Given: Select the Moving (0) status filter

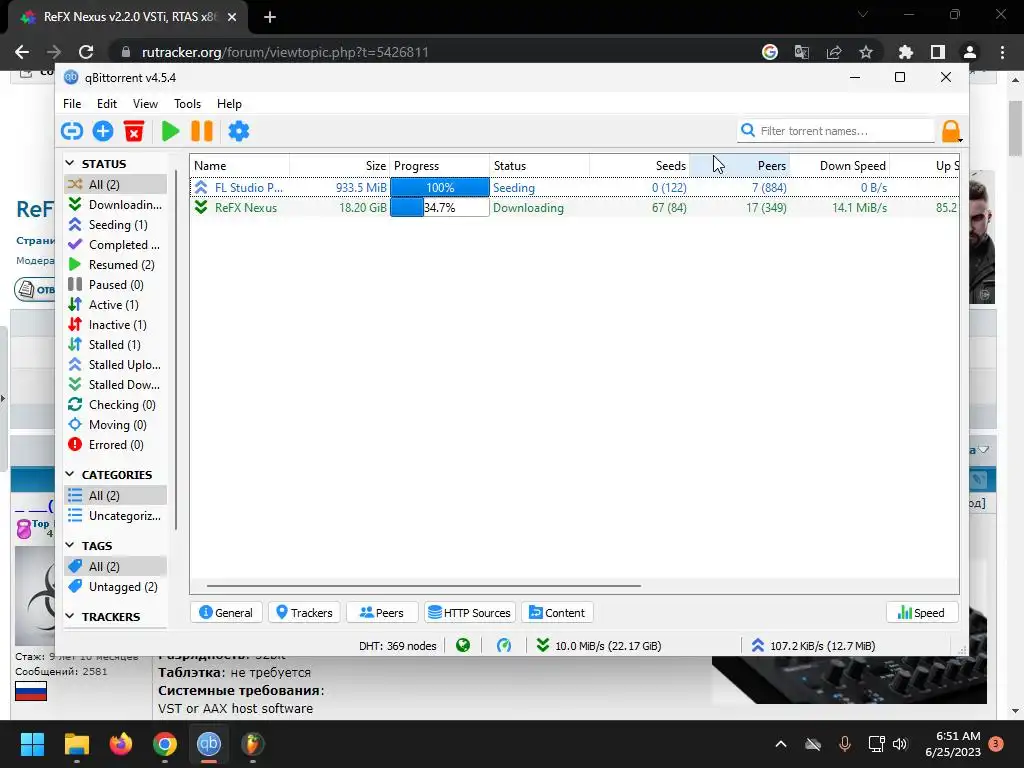Looking at the screenshot, I should pos(116,425).
